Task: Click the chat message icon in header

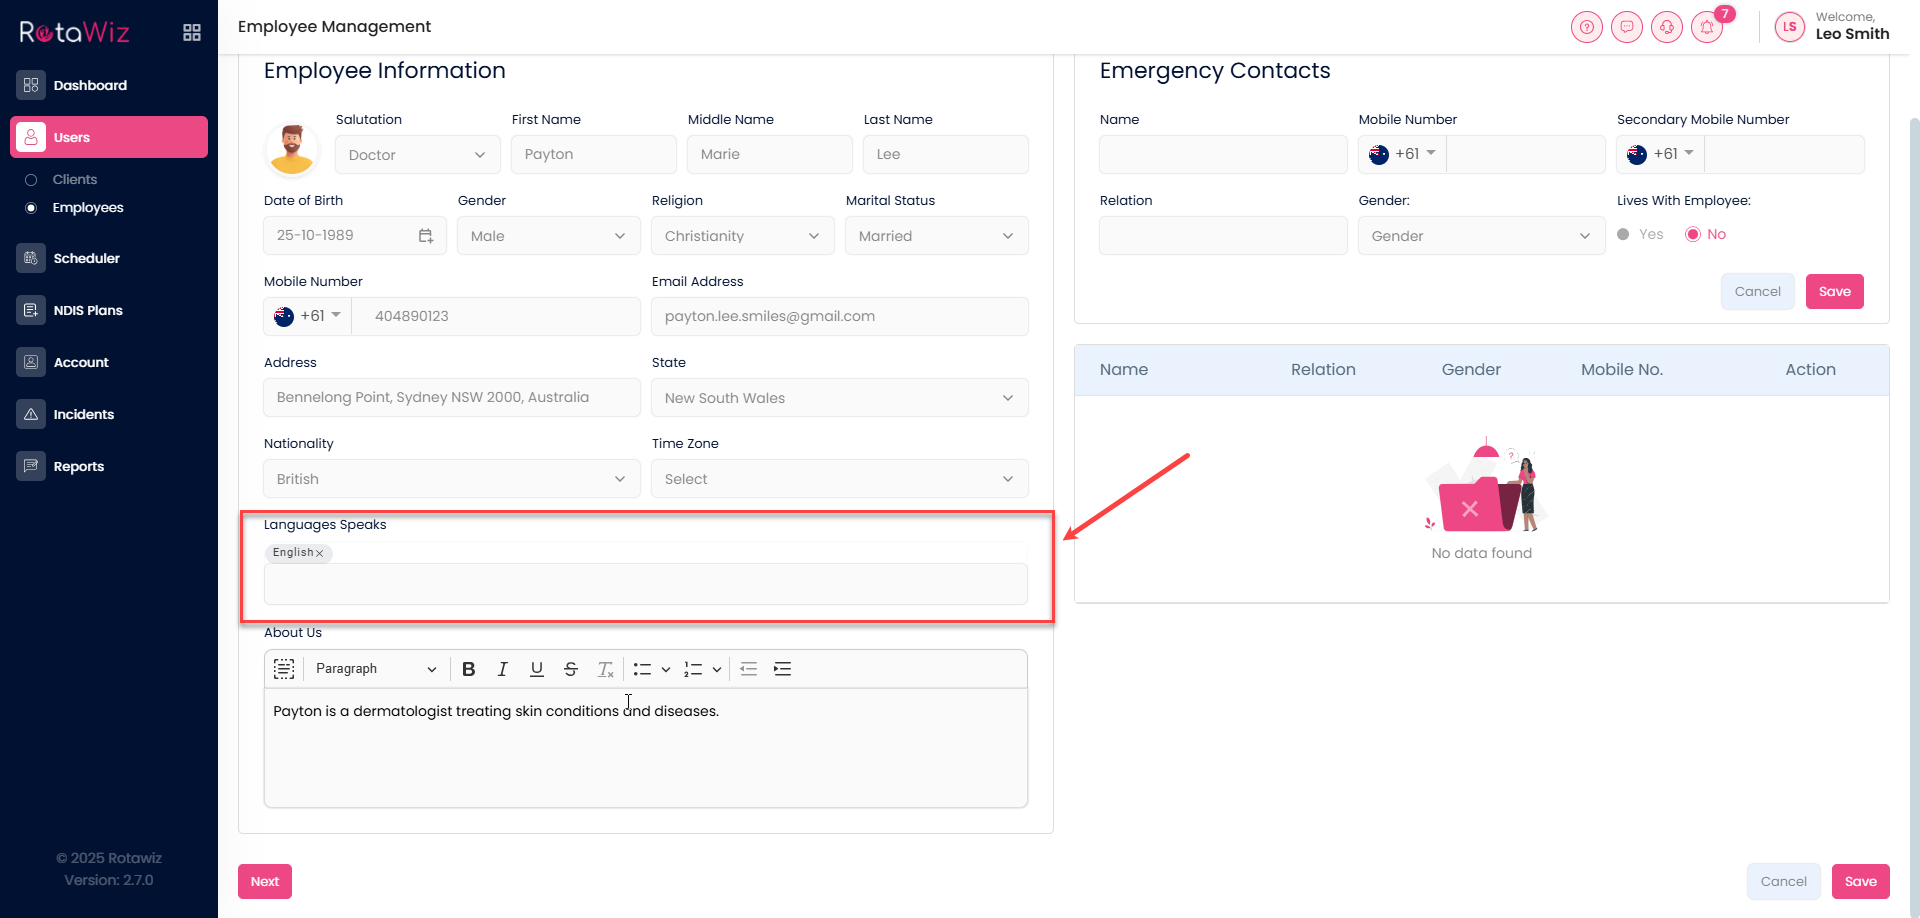Action: (1626, 28)
